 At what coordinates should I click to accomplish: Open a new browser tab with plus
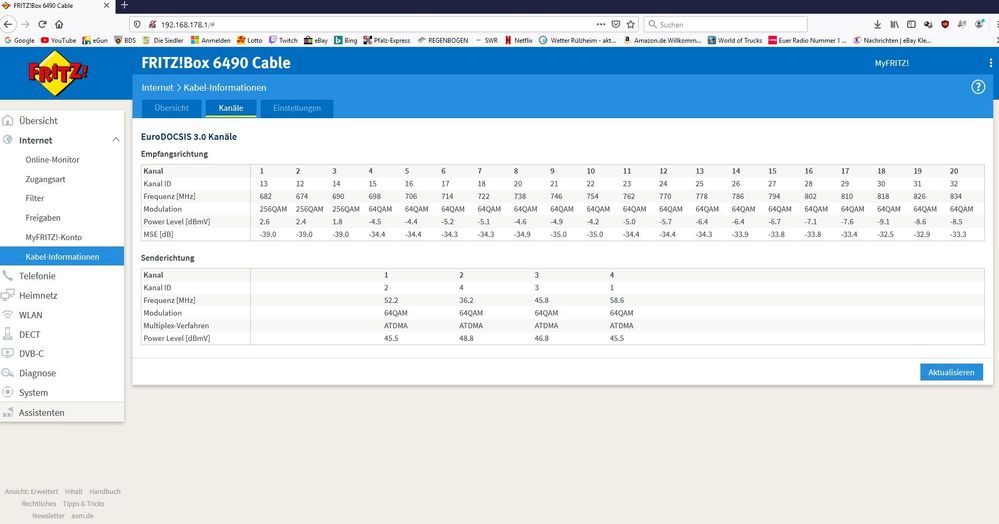124,5
